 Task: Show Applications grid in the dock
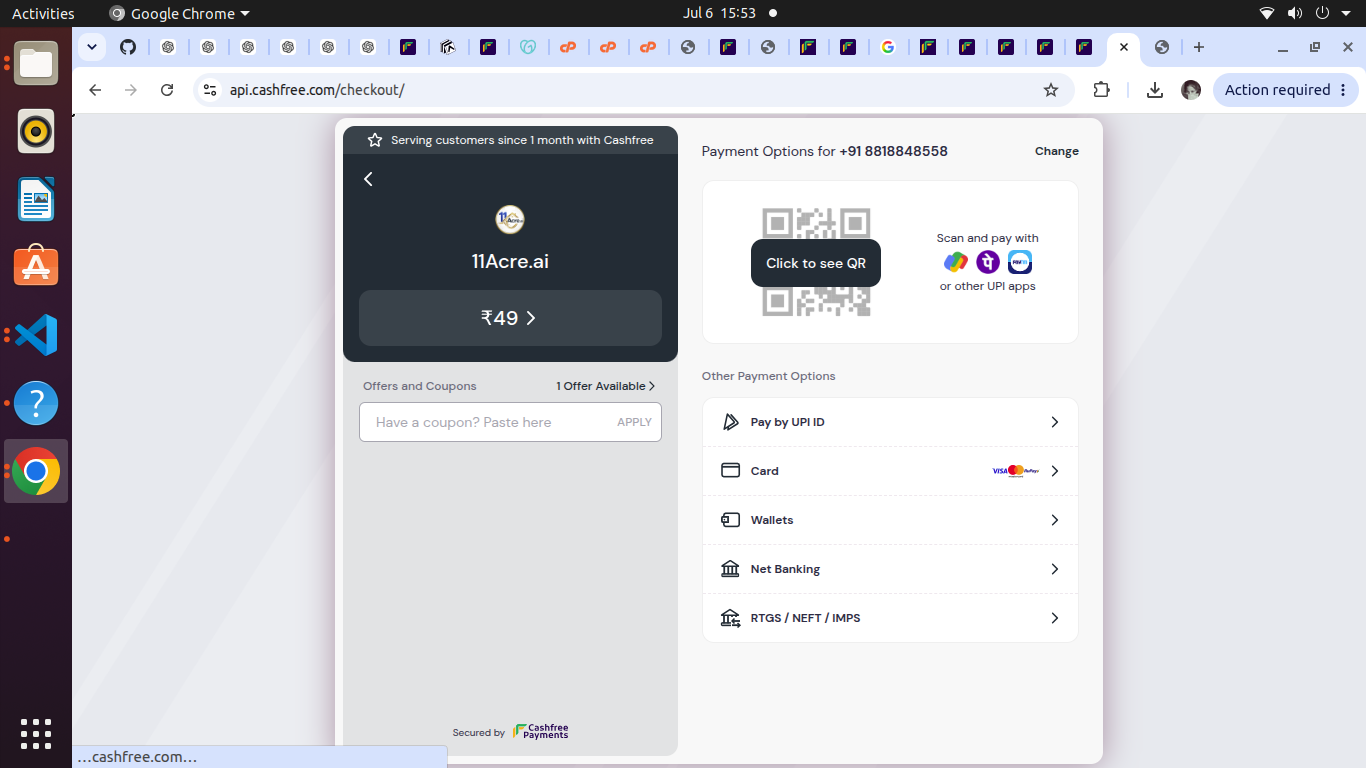coord(36,734)
